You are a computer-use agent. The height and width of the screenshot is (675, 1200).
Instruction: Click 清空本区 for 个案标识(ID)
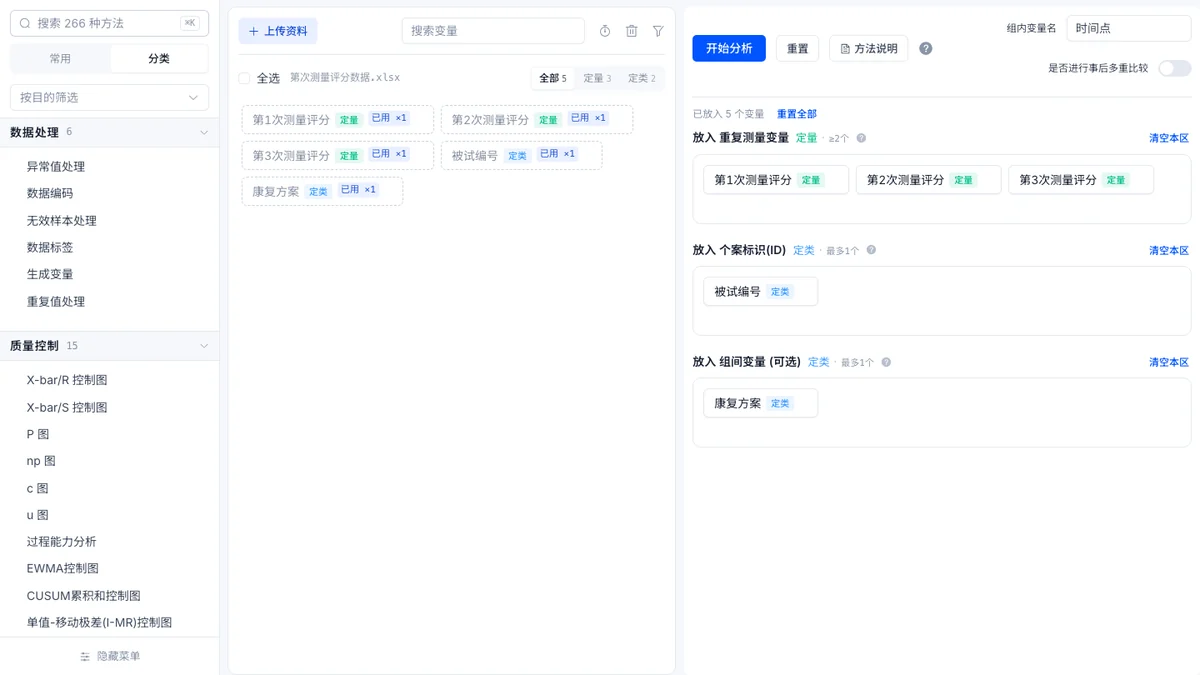click(x=1169, y=250)
